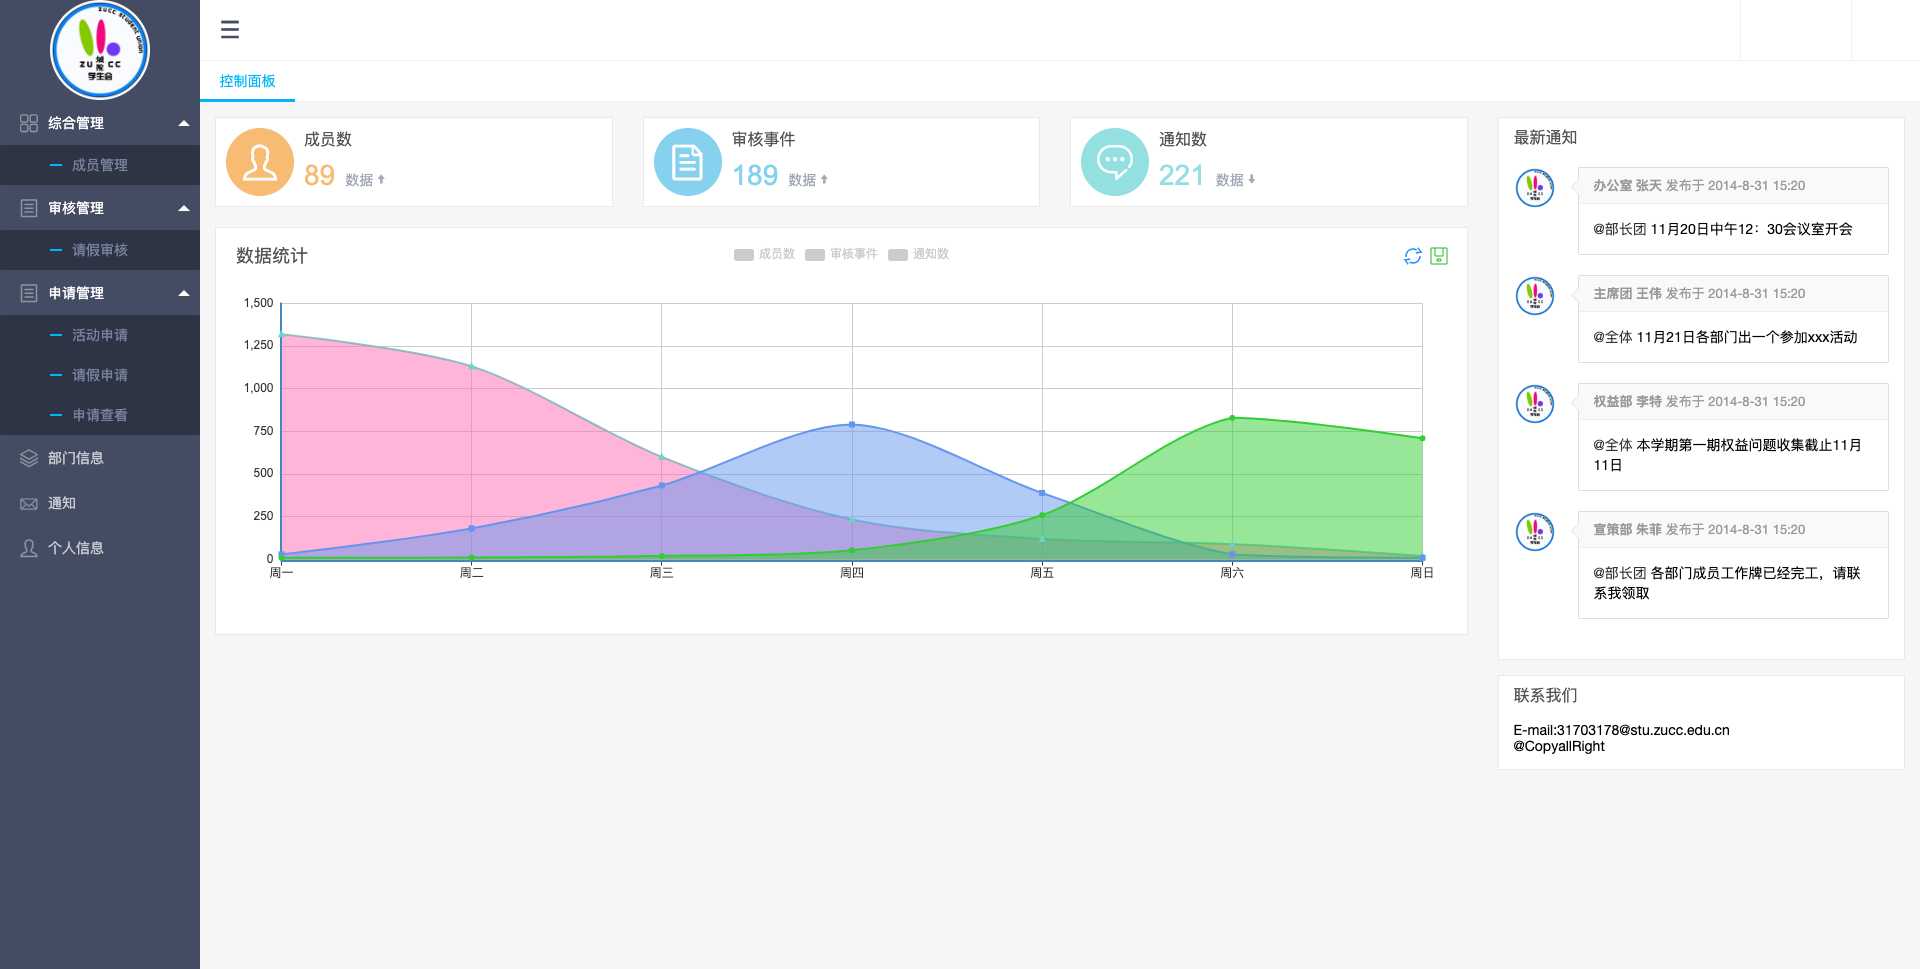Click the 办公室 张天 notice header
The height and width of the screenshot is (969, 1920).
click(1733, 186)
